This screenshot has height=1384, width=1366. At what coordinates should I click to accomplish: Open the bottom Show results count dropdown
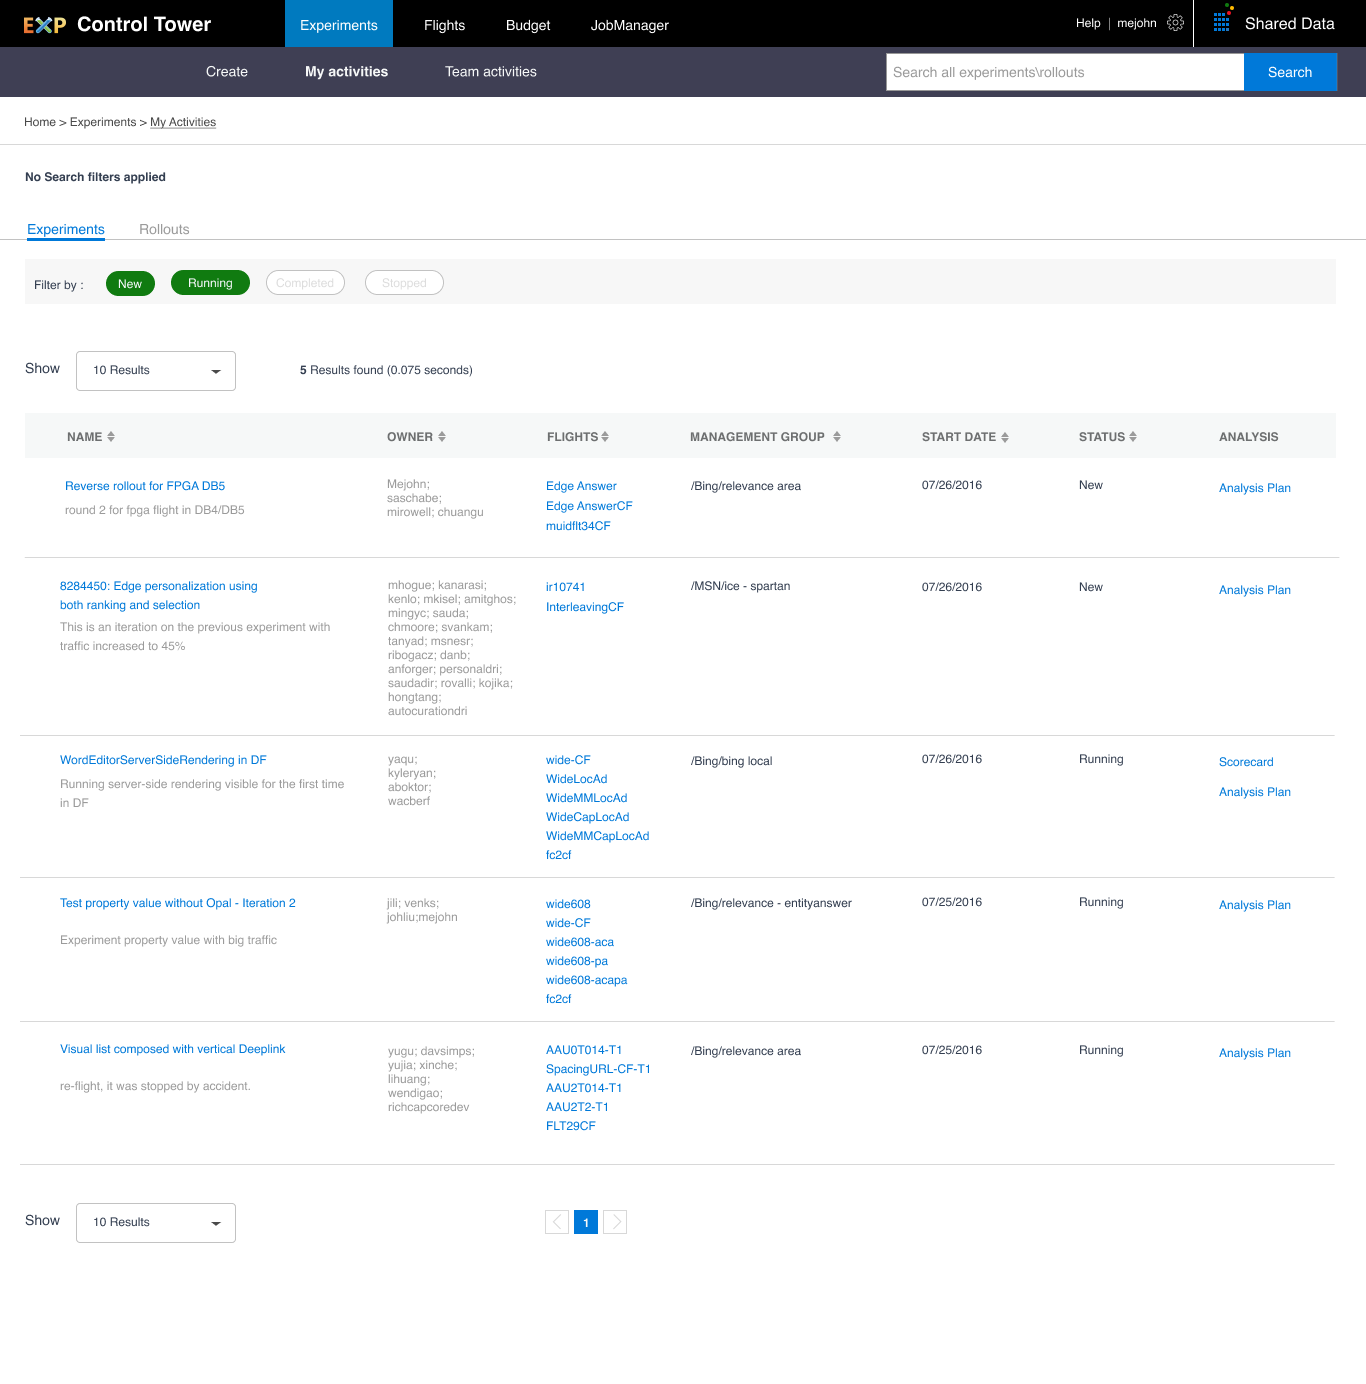pos(155,1222)
